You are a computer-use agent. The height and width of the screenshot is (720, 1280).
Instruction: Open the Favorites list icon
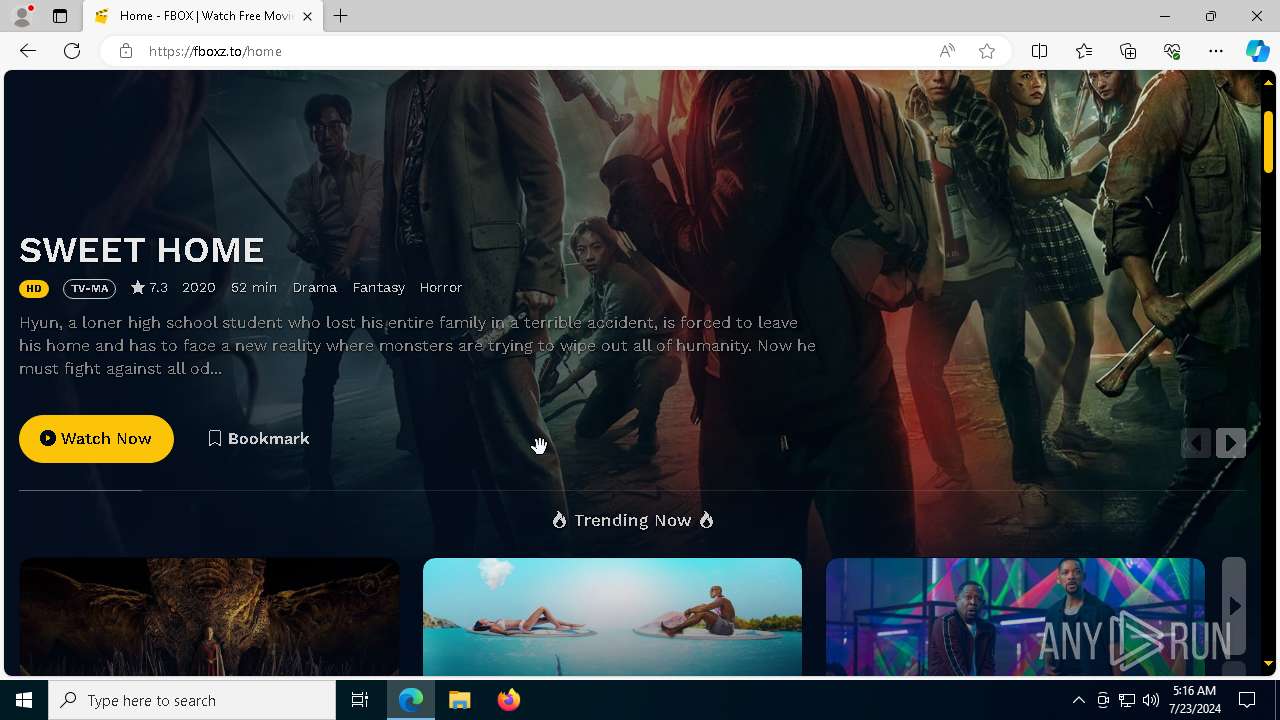pyautogui.click(x=1084, y=51)
